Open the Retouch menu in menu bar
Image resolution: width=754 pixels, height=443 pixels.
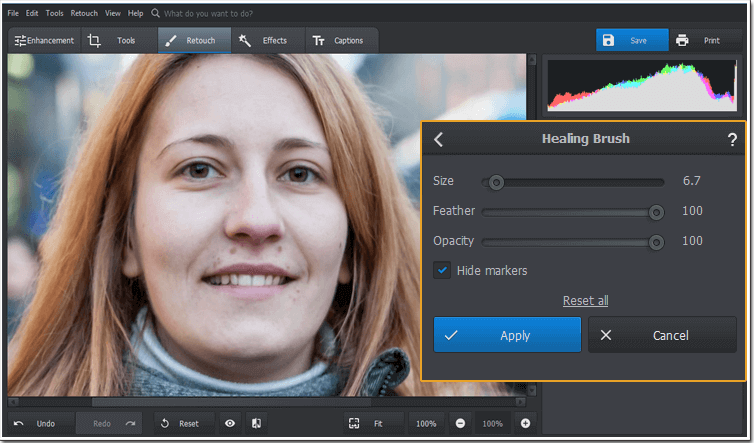click(x=84, y=13)
